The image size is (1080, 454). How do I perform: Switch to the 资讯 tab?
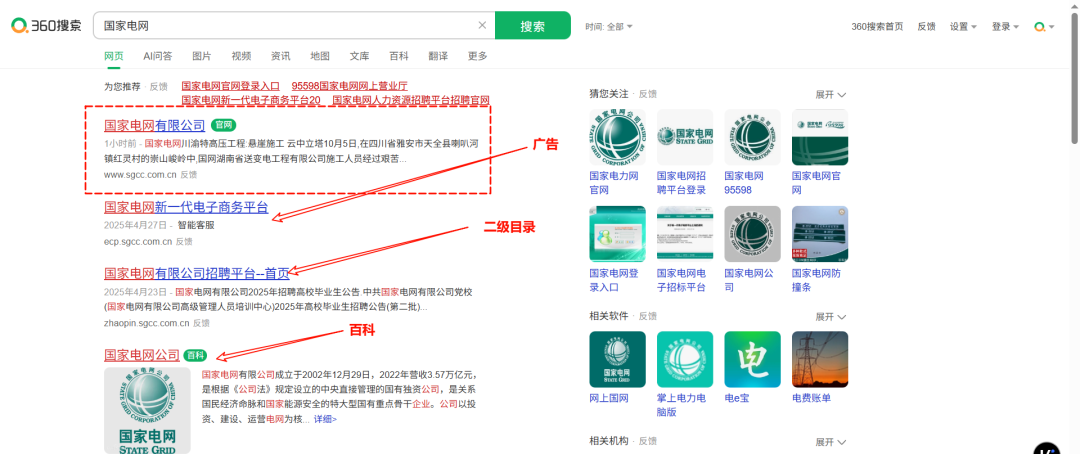(x=280, y=56)
